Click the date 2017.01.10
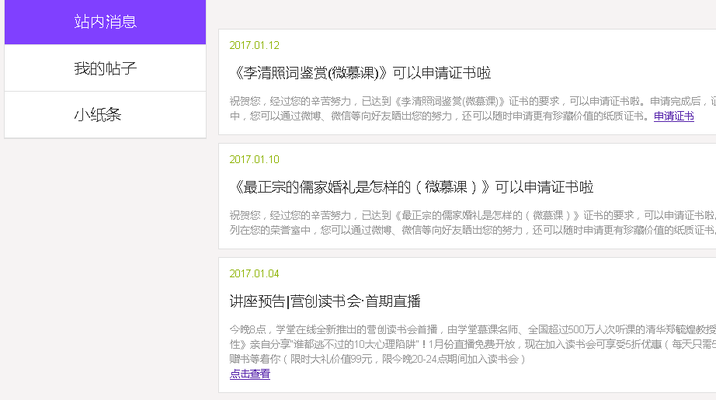This screenshot has width=716, height=400. (254, 159)
